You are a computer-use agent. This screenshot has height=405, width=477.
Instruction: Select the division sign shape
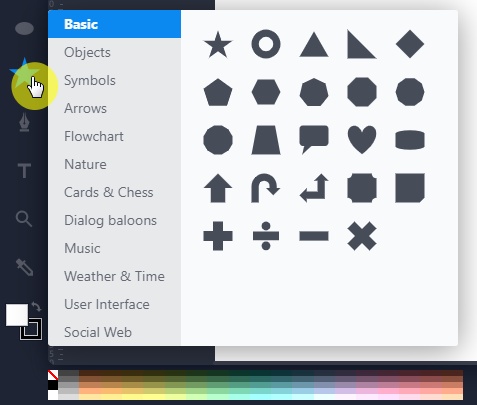[266, 236]
